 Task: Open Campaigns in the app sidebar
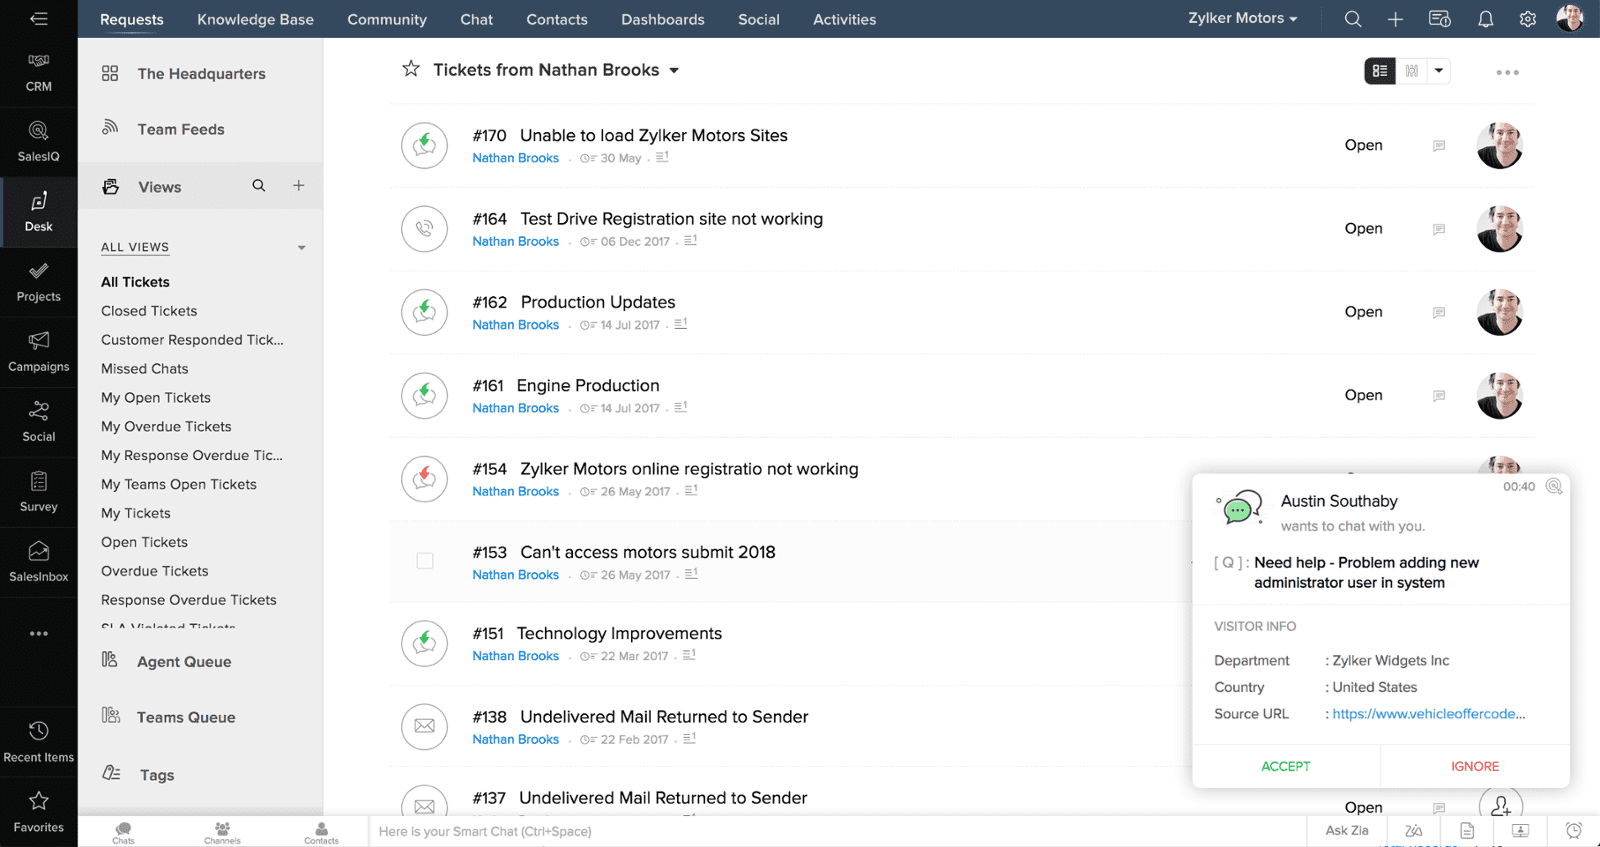(38, 352)
